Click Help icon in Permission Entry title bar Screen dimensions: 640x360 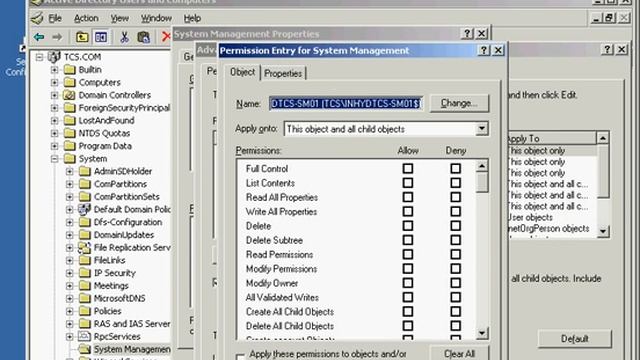tap(484, 50)
